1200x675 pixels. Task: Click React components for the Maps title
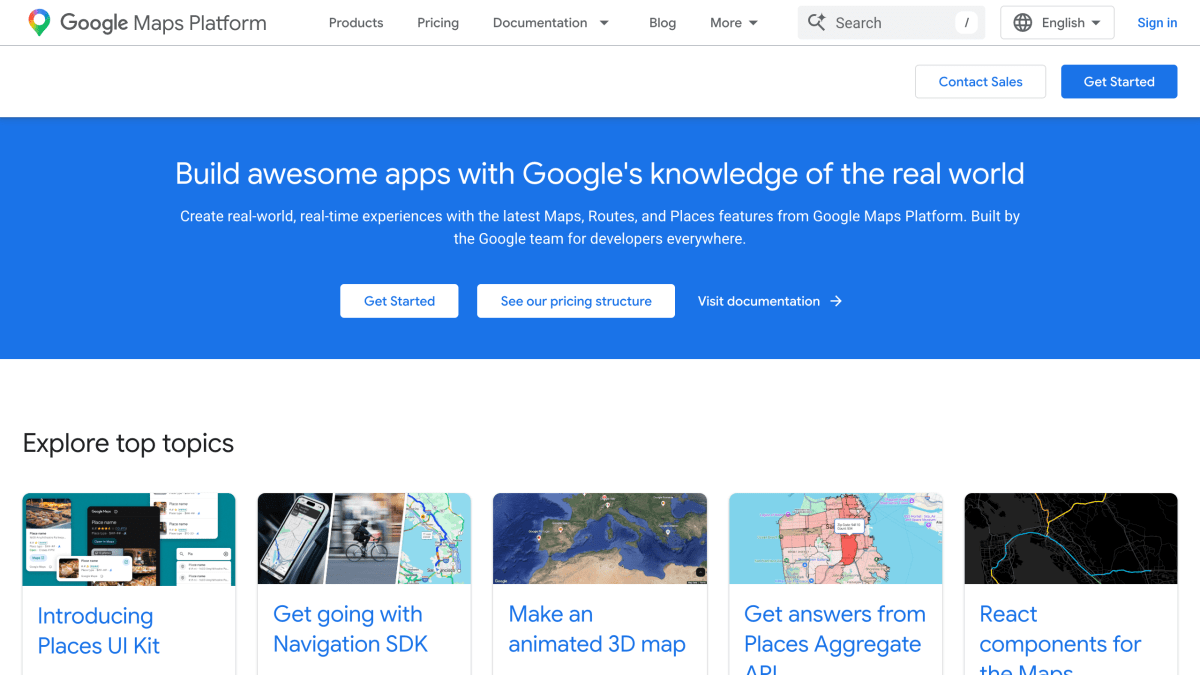[x=1060, y=638]
